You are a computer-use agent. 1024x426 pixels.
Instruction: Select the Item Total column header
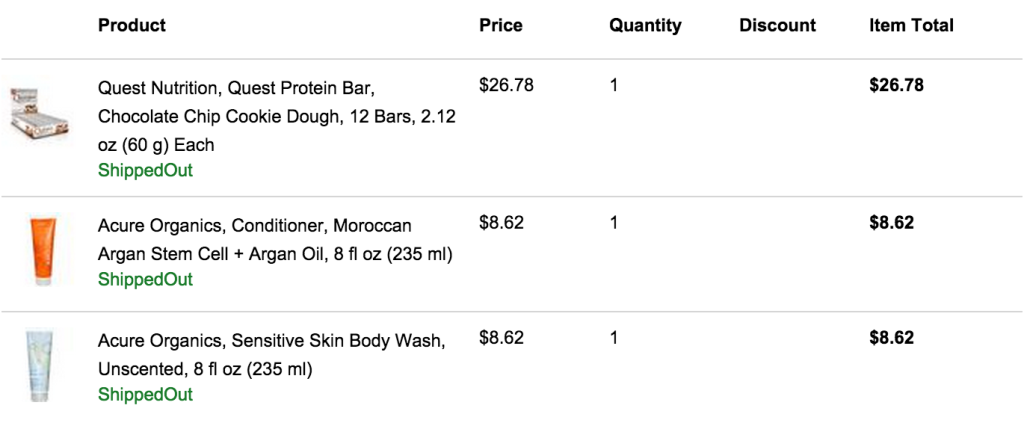coord(911,25)
